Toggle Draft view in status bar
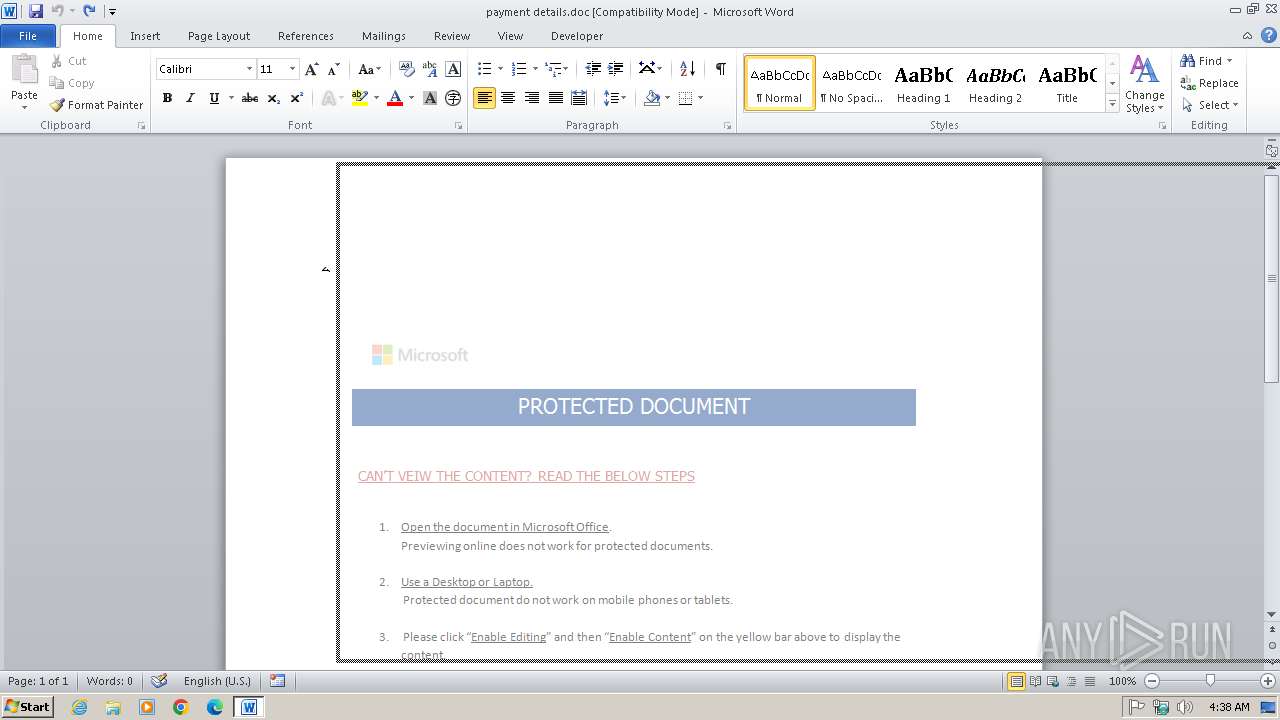Screen dimensions: 1280x720 point(1089,681)
